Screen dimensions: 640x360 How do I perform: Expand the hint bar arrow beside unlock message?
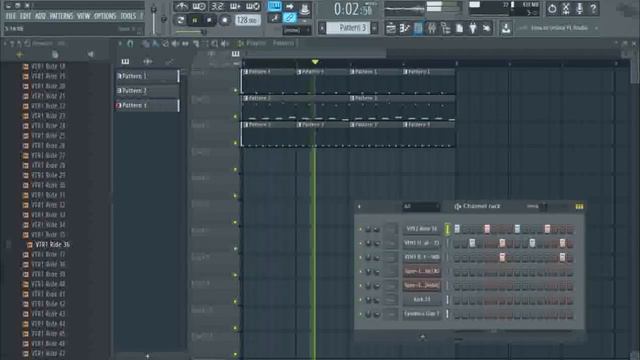(x=596, y=28)
